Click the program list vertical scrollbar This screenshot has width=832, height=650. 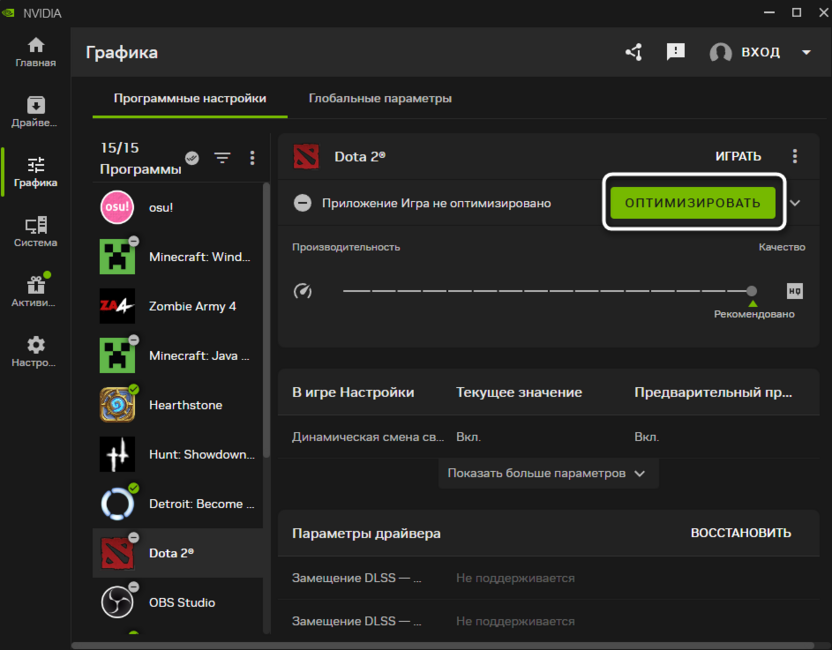[266, 320]
